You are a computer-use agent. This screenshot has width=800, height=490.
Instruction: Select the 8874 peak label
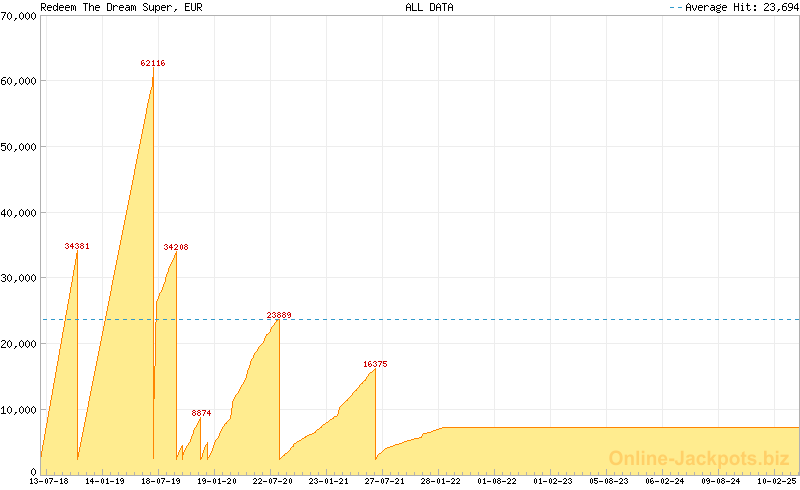[201, 412]
